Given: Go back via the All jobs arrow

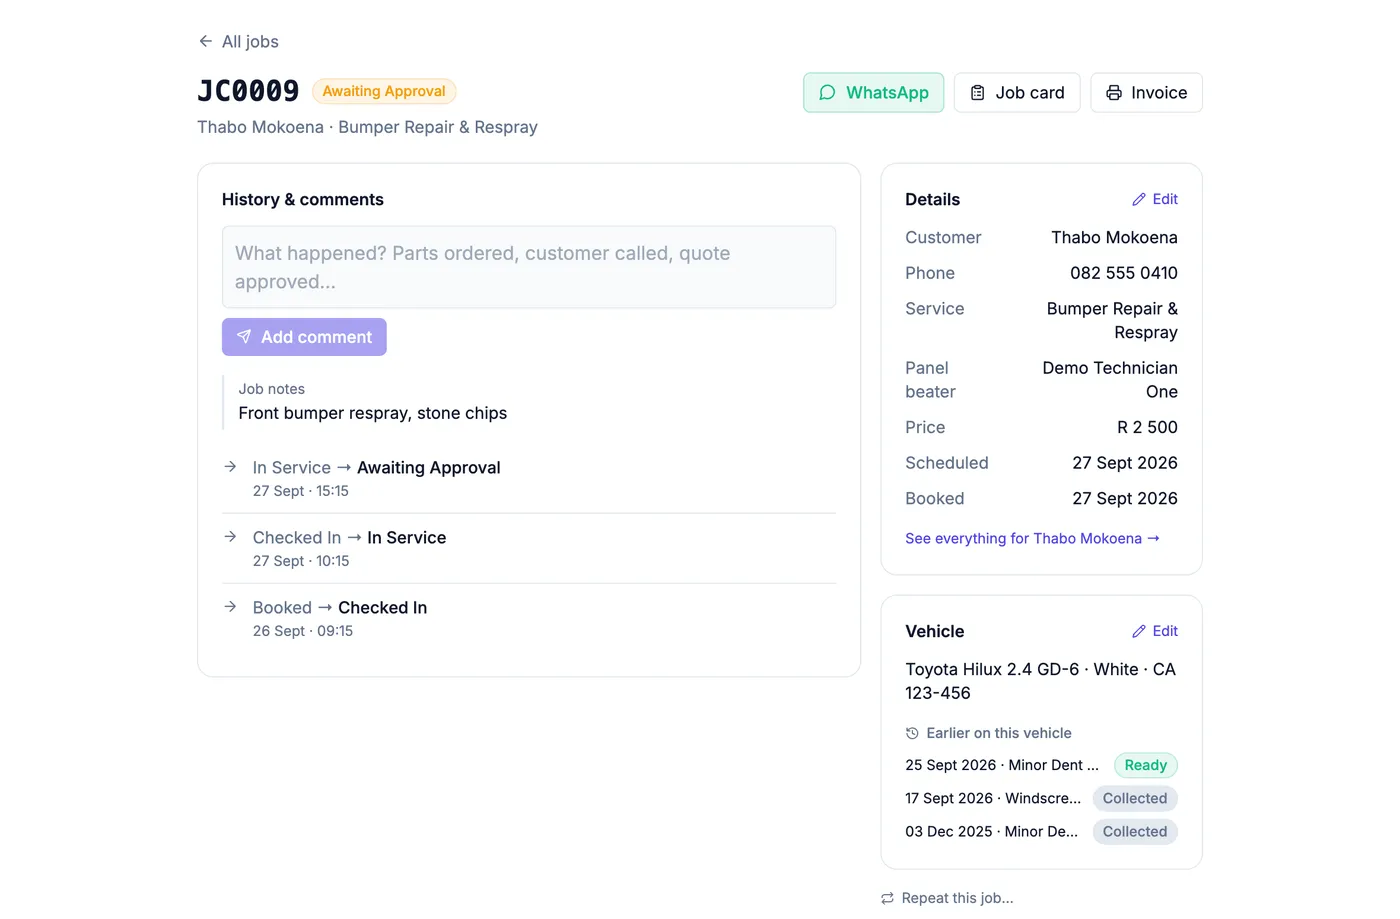Looking at the screenshot, I should pyautogui.click(x=205, y=41).
